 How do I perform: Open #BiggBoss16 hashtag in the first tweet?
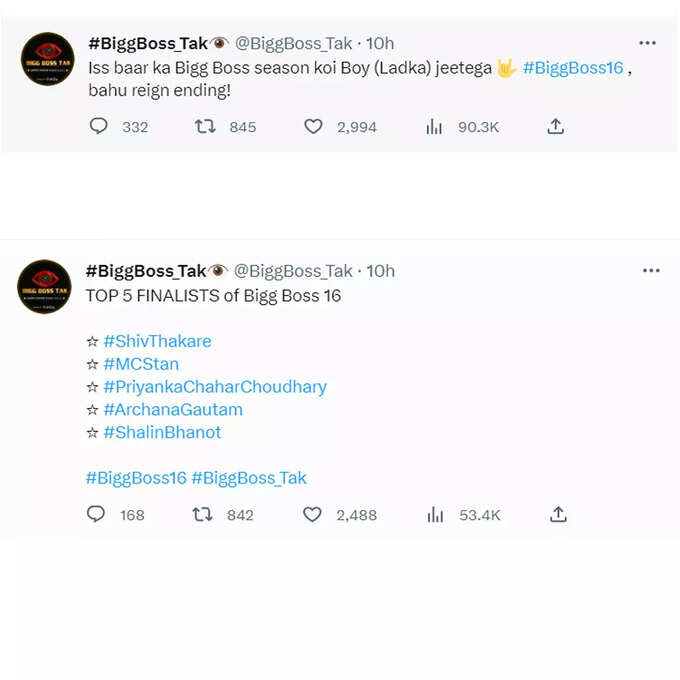tap(573, 68)
